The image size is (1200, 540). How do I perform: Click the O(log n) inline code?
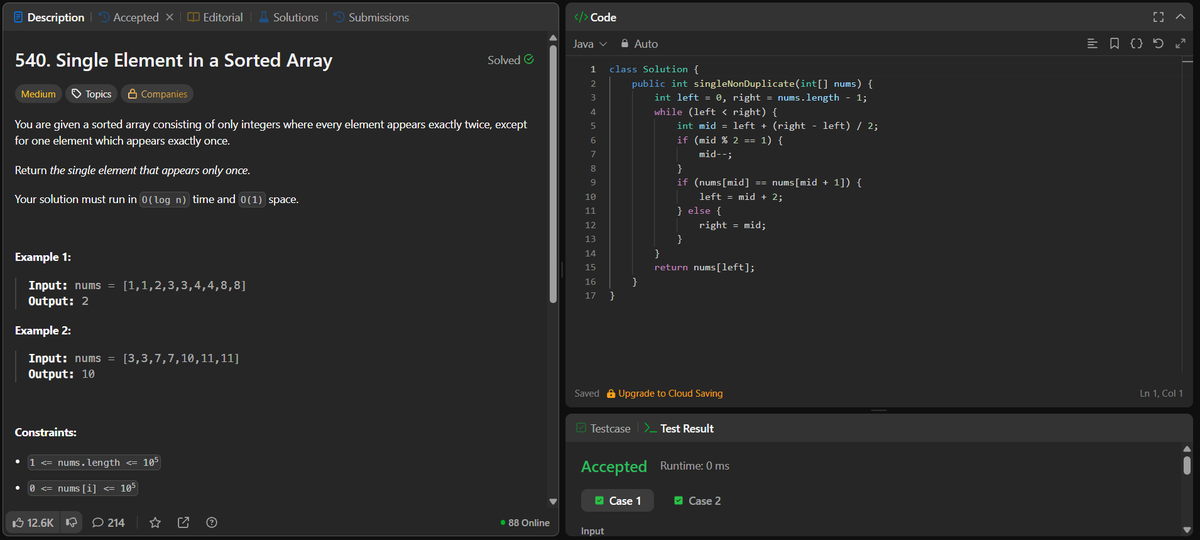pos(164,200)
